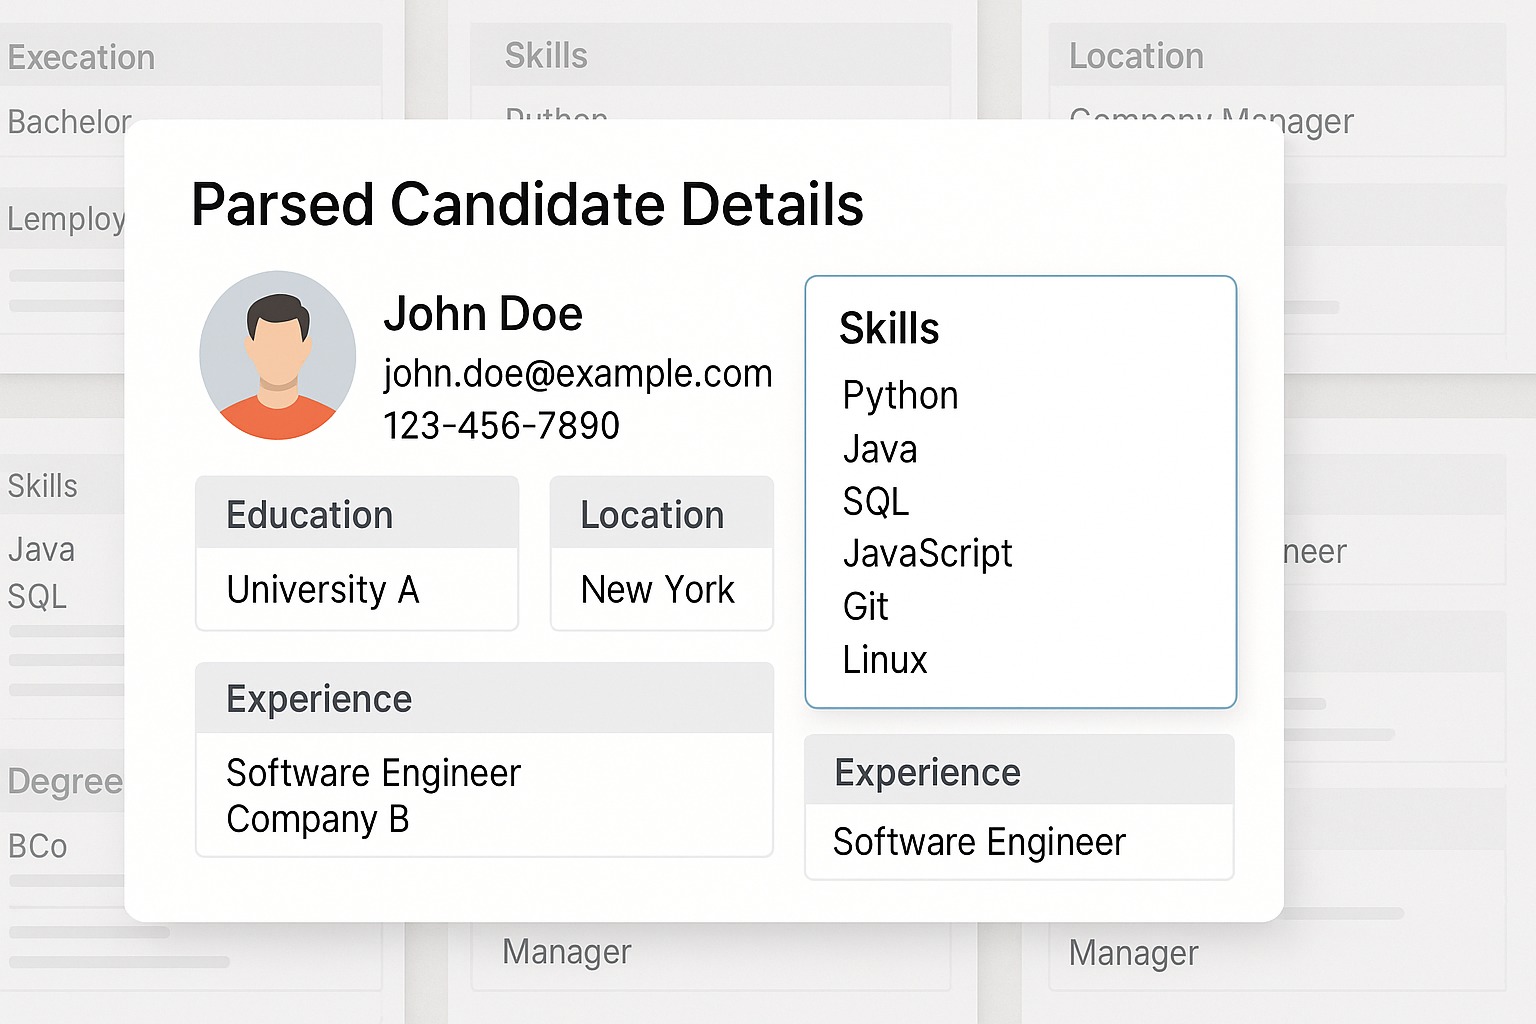Click the Parsed Candidate Details title
Viewport: 1536px width, 1024px height.
527,205
